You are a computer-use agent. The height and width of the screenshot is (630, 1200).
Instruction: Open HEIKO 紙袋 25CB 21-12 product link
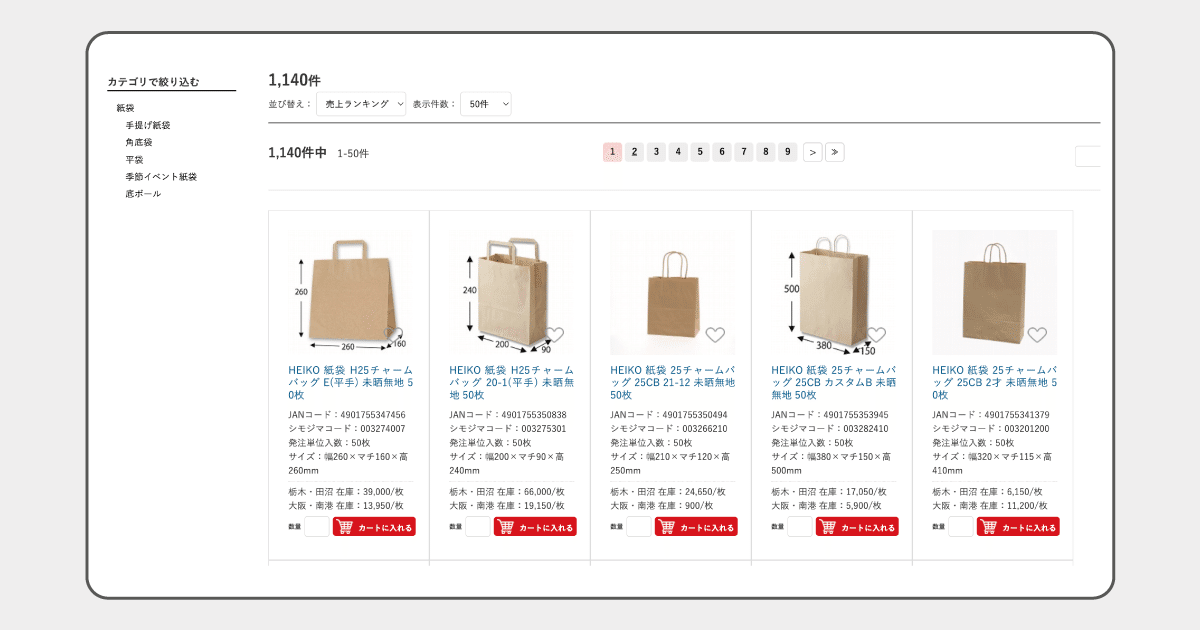673,382
